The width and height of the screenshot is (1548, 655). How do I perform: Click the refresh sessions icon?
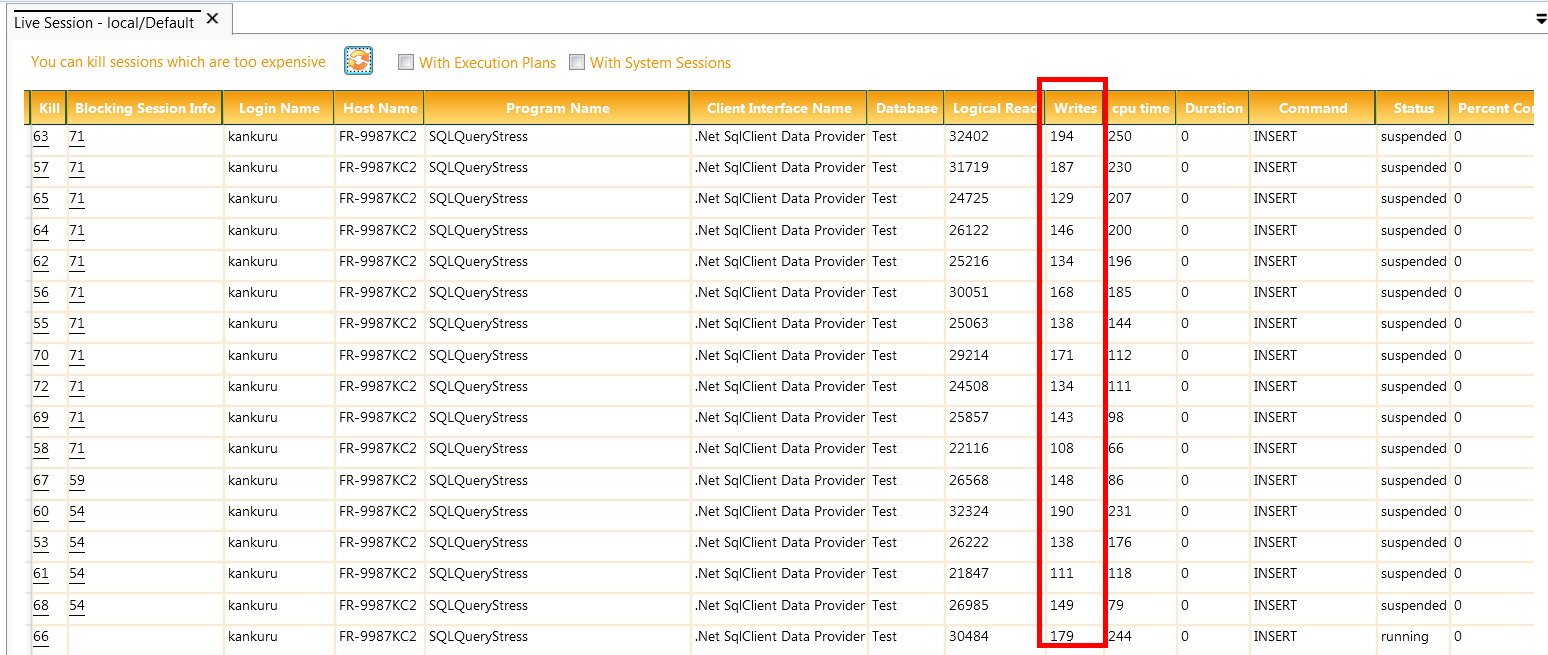pyautogui.click(x=358, y=61)
